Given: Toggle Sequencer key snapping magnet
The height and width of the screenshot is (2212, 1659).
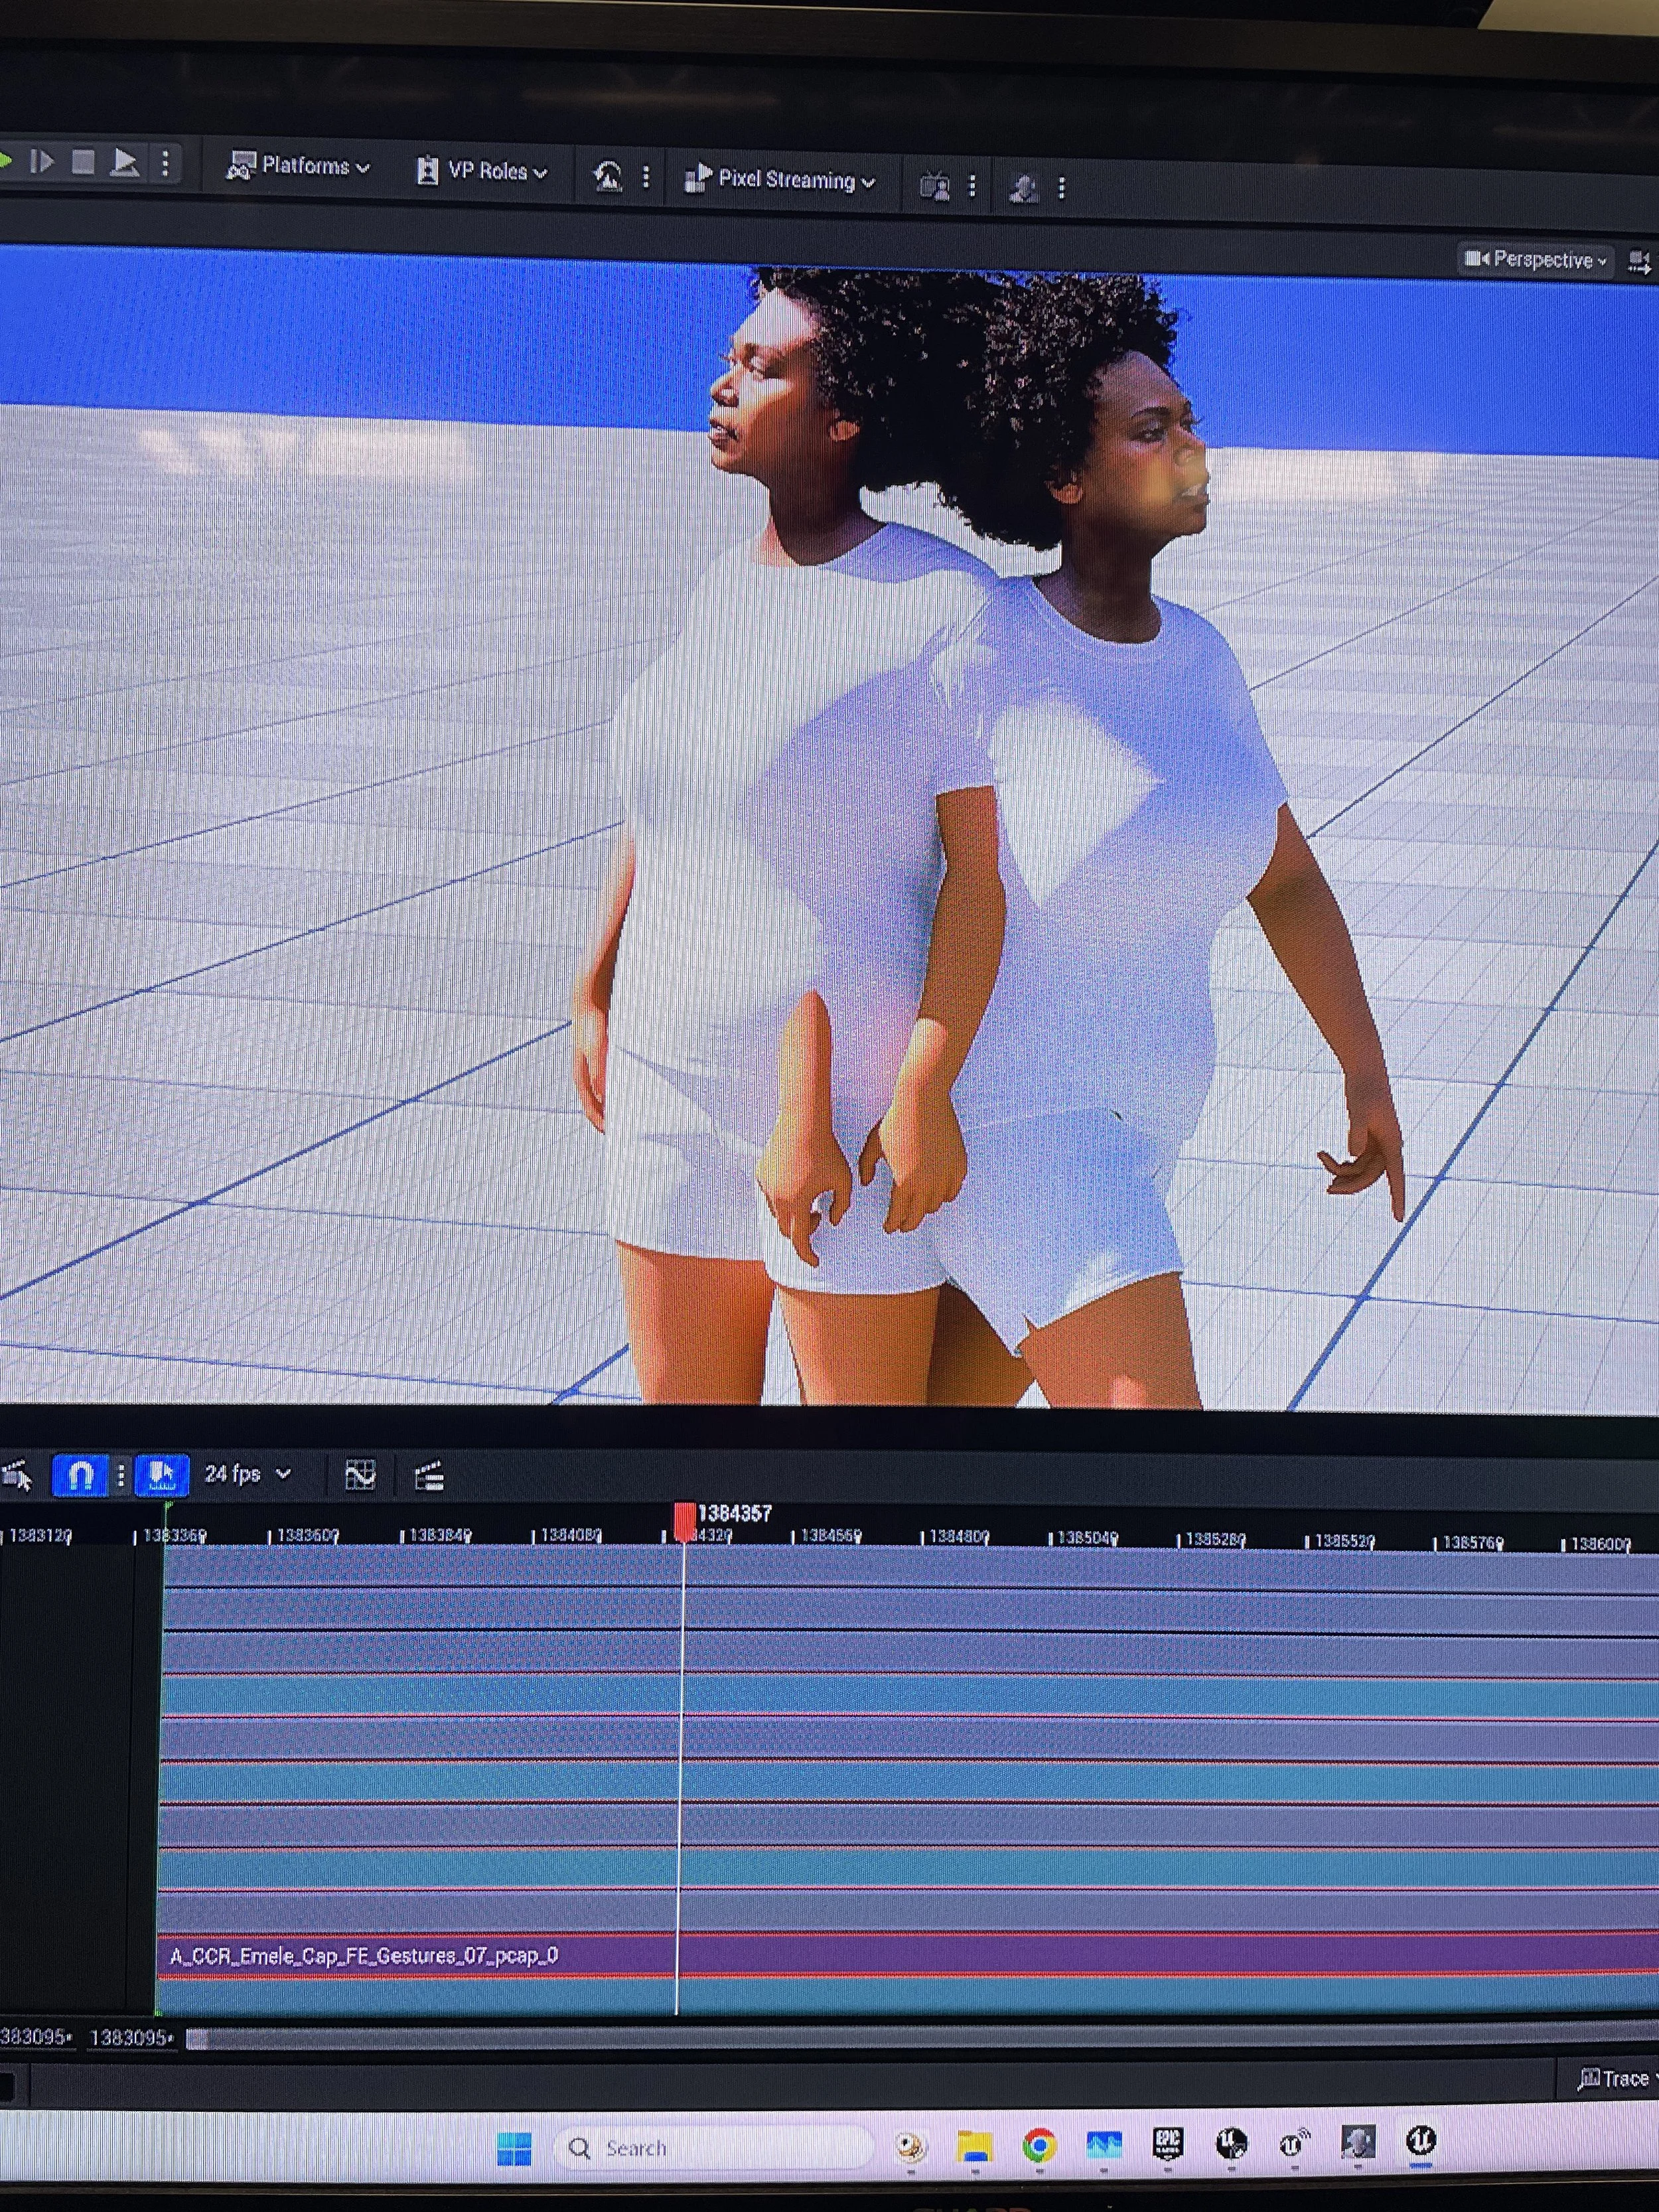Looking at the screenshot, I should 80,1475.
